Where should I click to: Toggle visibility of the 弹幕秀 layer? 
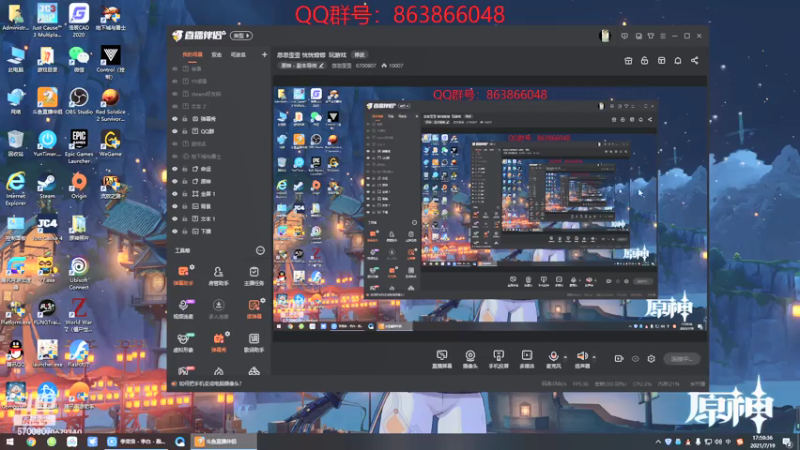click(174, 118)
